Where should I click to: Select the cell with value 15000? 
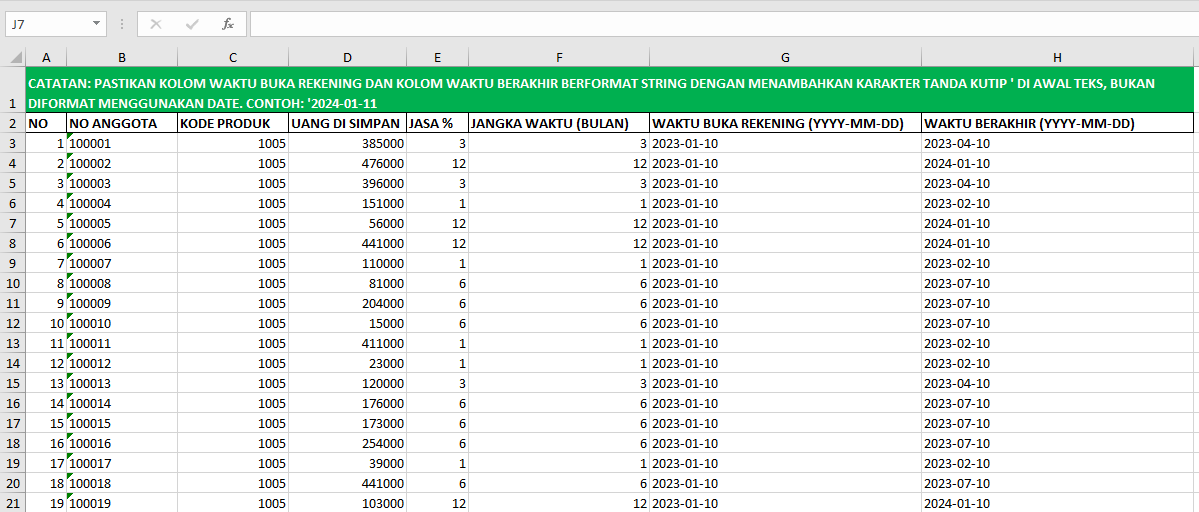pos(347,323)
